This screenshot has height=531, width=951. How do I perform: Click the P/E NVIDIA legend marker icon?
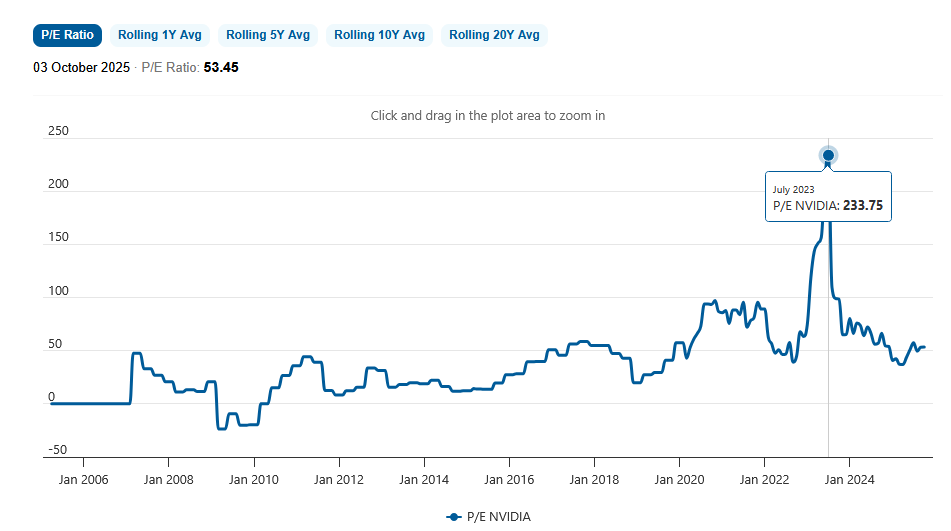click(x=454, y=516)
